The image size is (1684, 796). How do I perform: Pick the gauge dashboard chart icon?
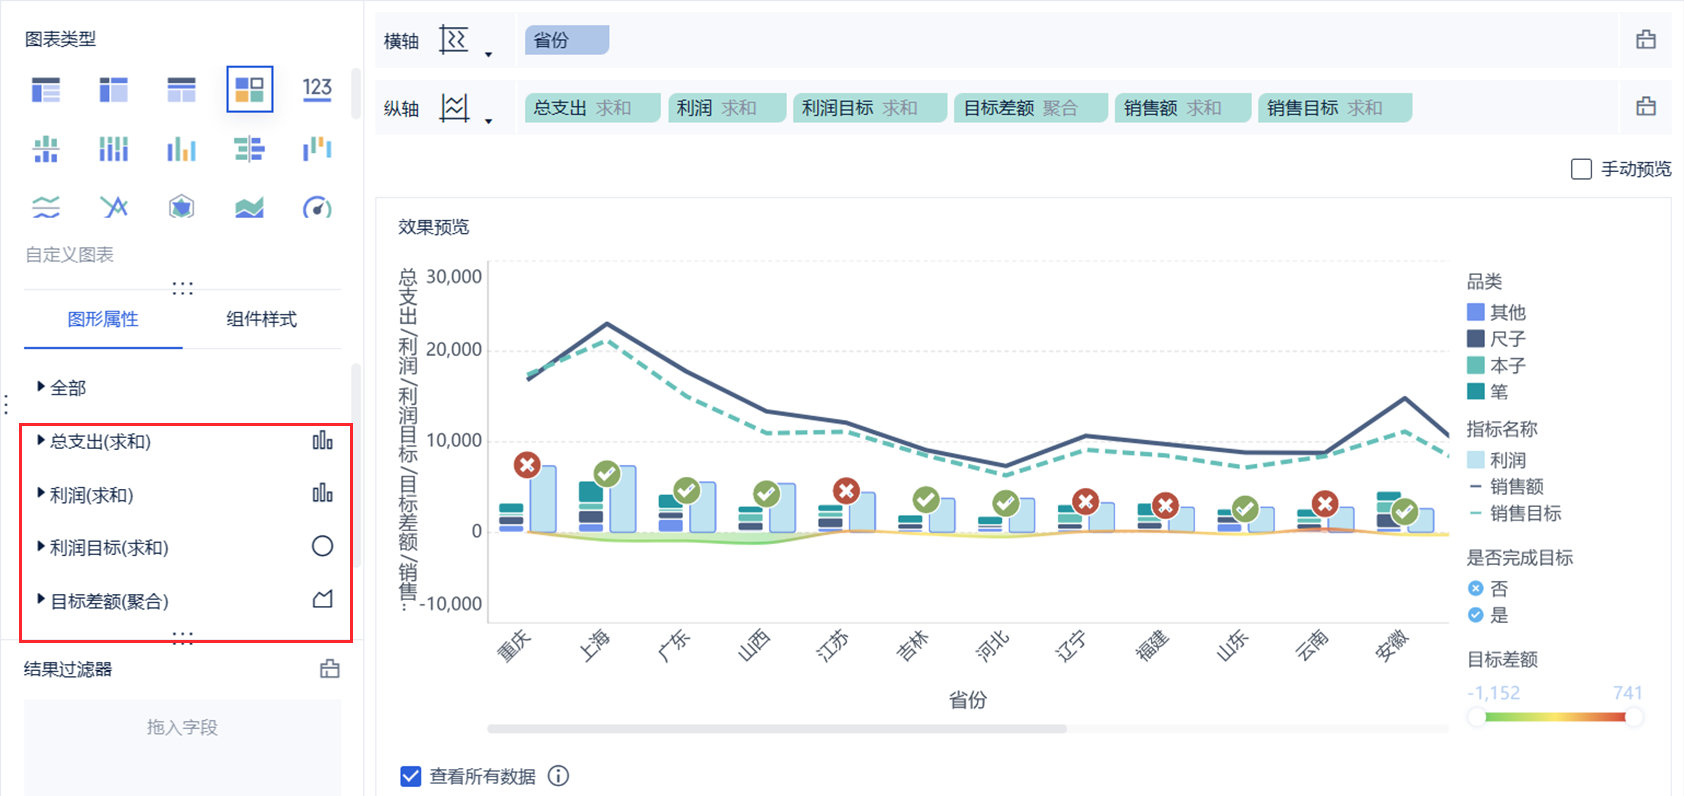[x=317, y=207]
